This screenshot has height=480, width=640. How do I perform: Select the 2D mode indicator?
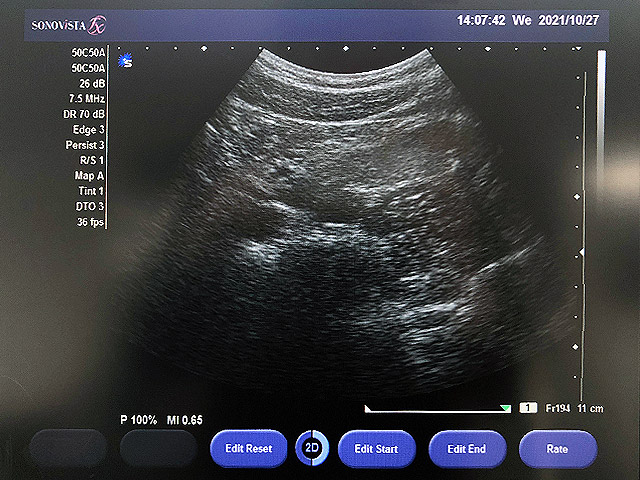312,448
